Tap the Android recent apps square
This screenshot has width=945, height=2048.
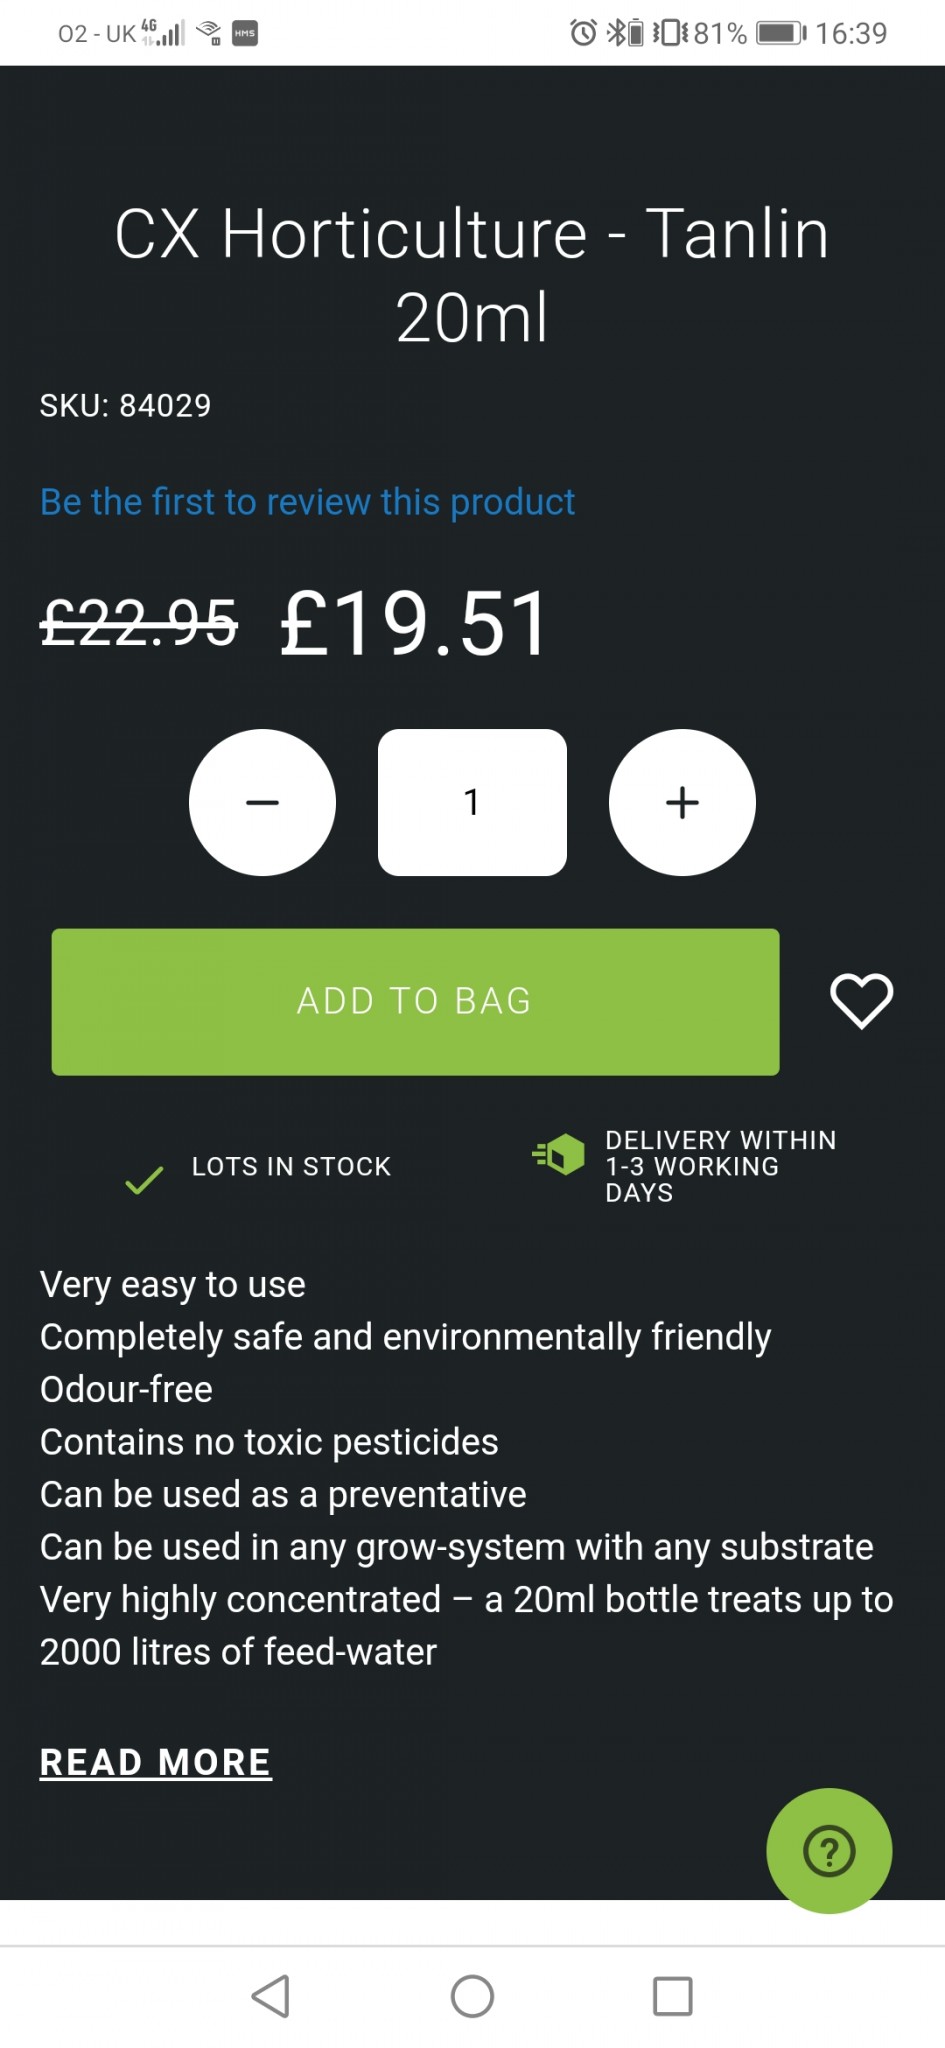[x=672, y=1996]
